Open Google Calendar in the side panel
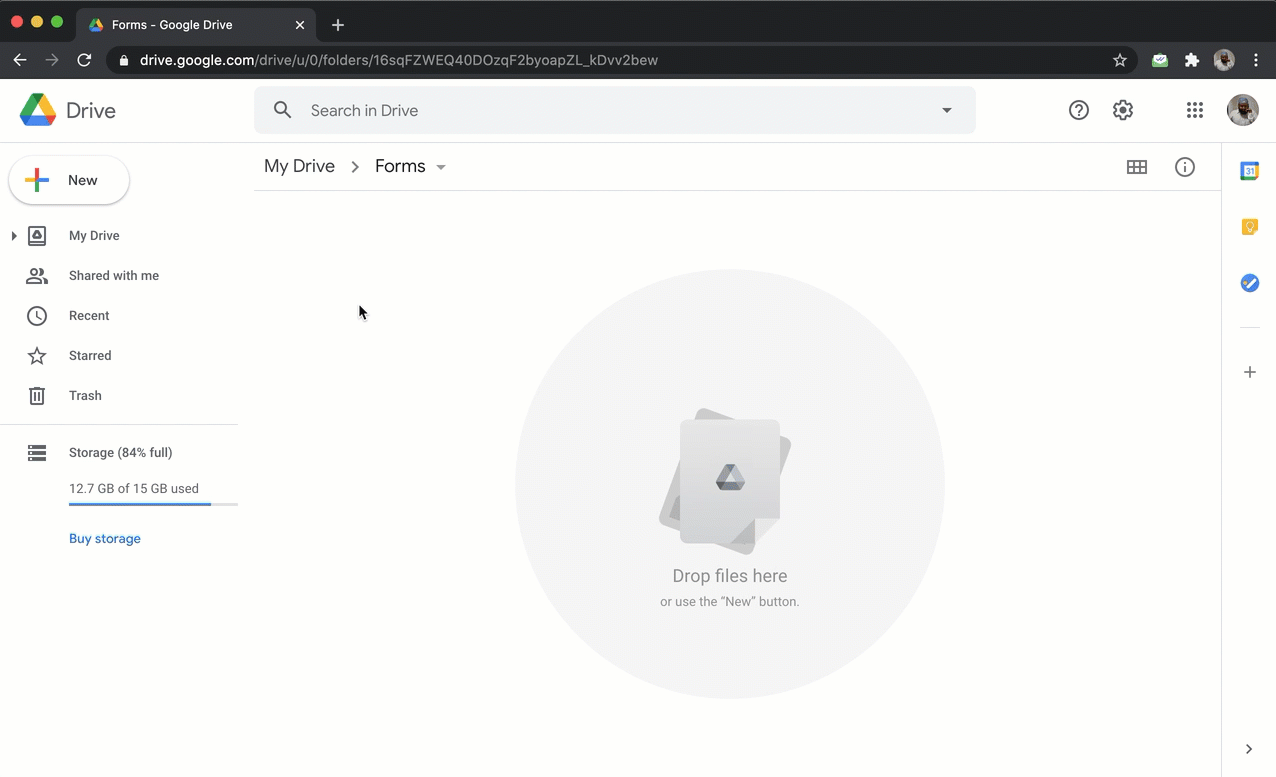1276x777 pixels. tap(1249, 171)
